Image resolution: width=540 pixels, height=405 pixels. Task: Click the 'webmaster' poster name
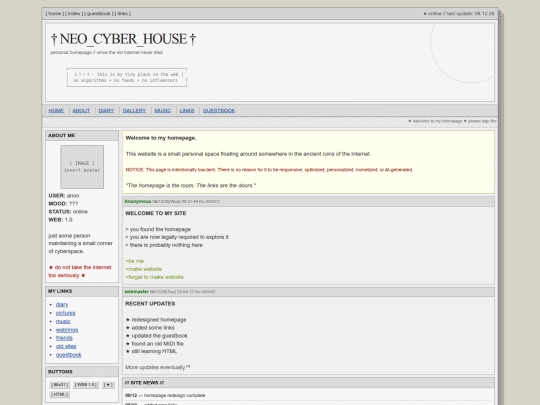[136, 292]
